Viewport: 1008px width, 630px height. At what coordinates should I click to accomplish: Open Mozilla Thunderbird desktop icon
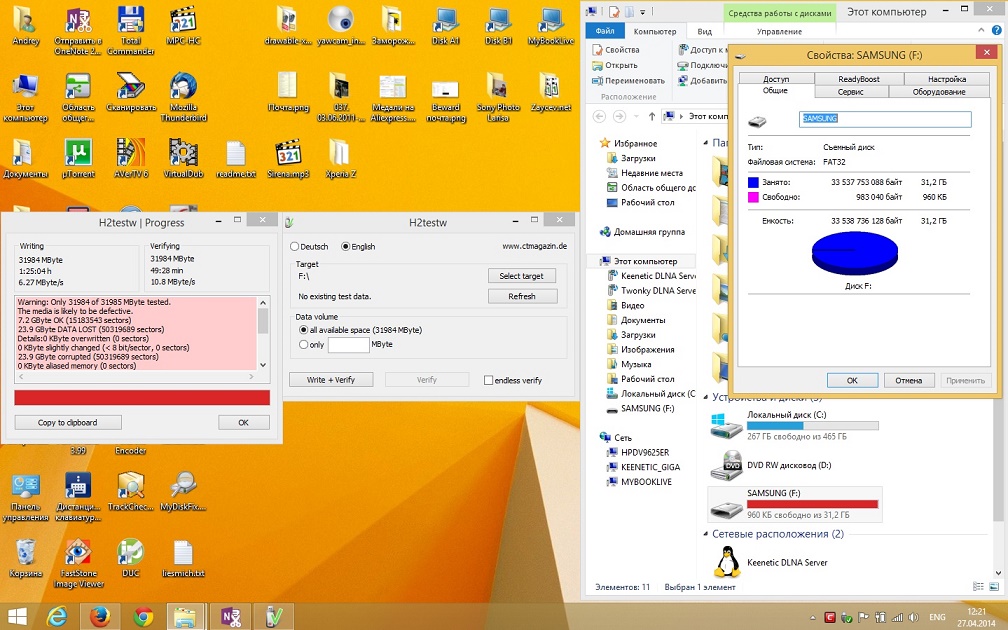(x=183, y=96)
